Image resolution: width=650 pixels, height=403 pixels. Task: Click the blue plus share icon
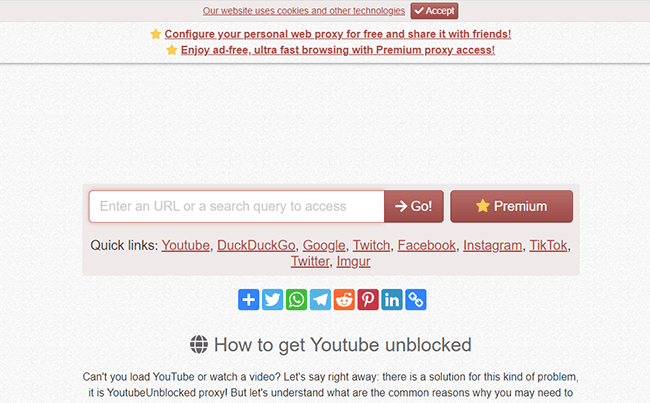[248, 299]
